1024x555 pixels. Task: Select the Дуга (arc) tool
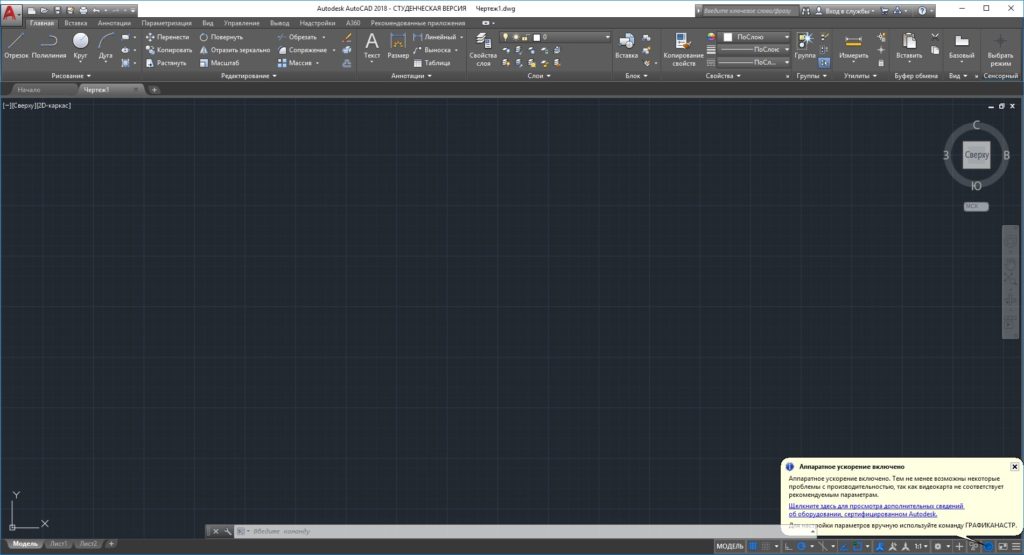point(106,46)
